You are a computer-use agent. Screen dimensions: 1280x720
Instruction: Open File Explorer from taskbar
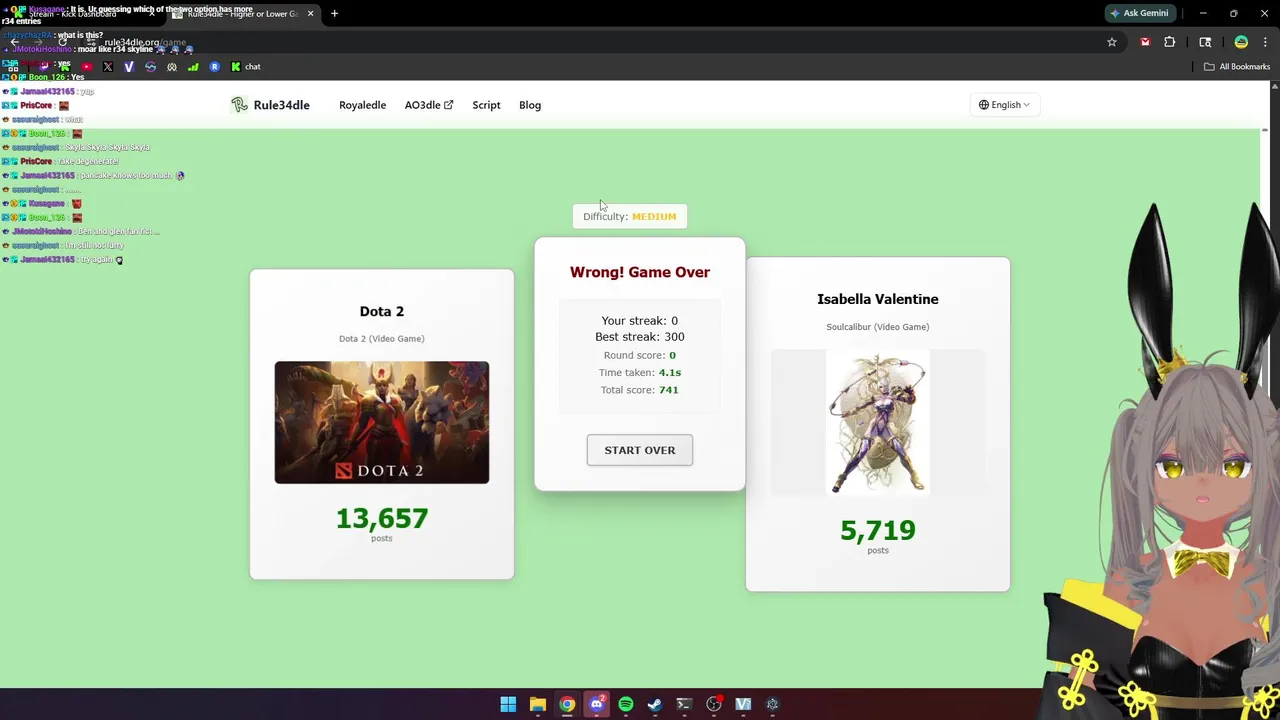pos(537,704)
